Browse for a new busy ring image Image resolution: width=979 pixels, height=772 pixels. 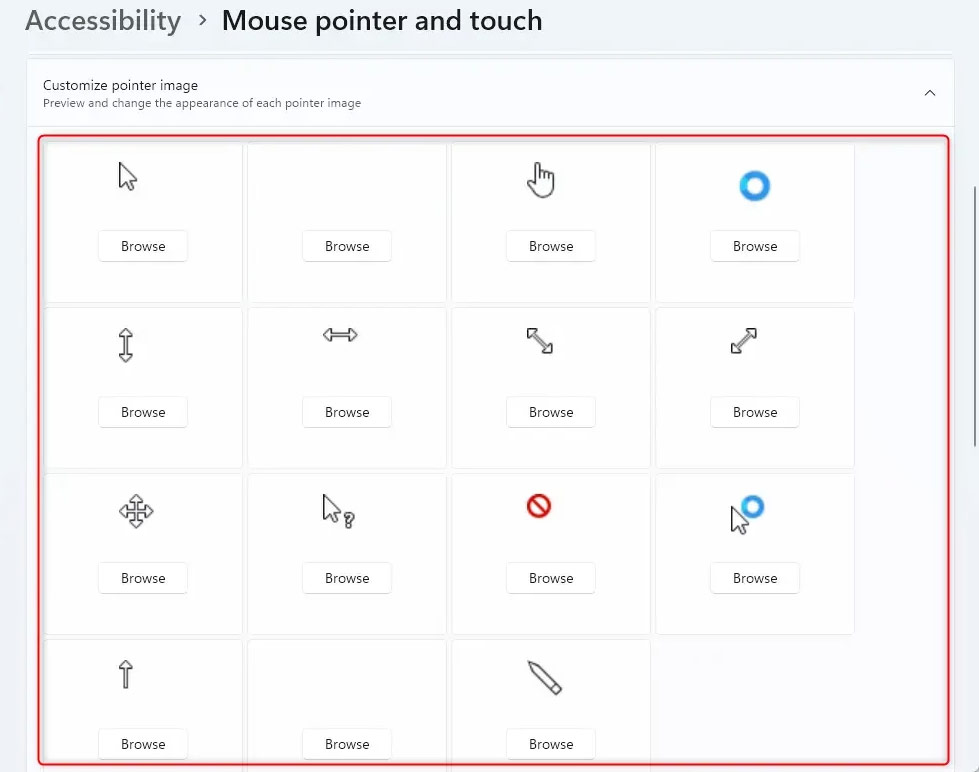(755, 246)
